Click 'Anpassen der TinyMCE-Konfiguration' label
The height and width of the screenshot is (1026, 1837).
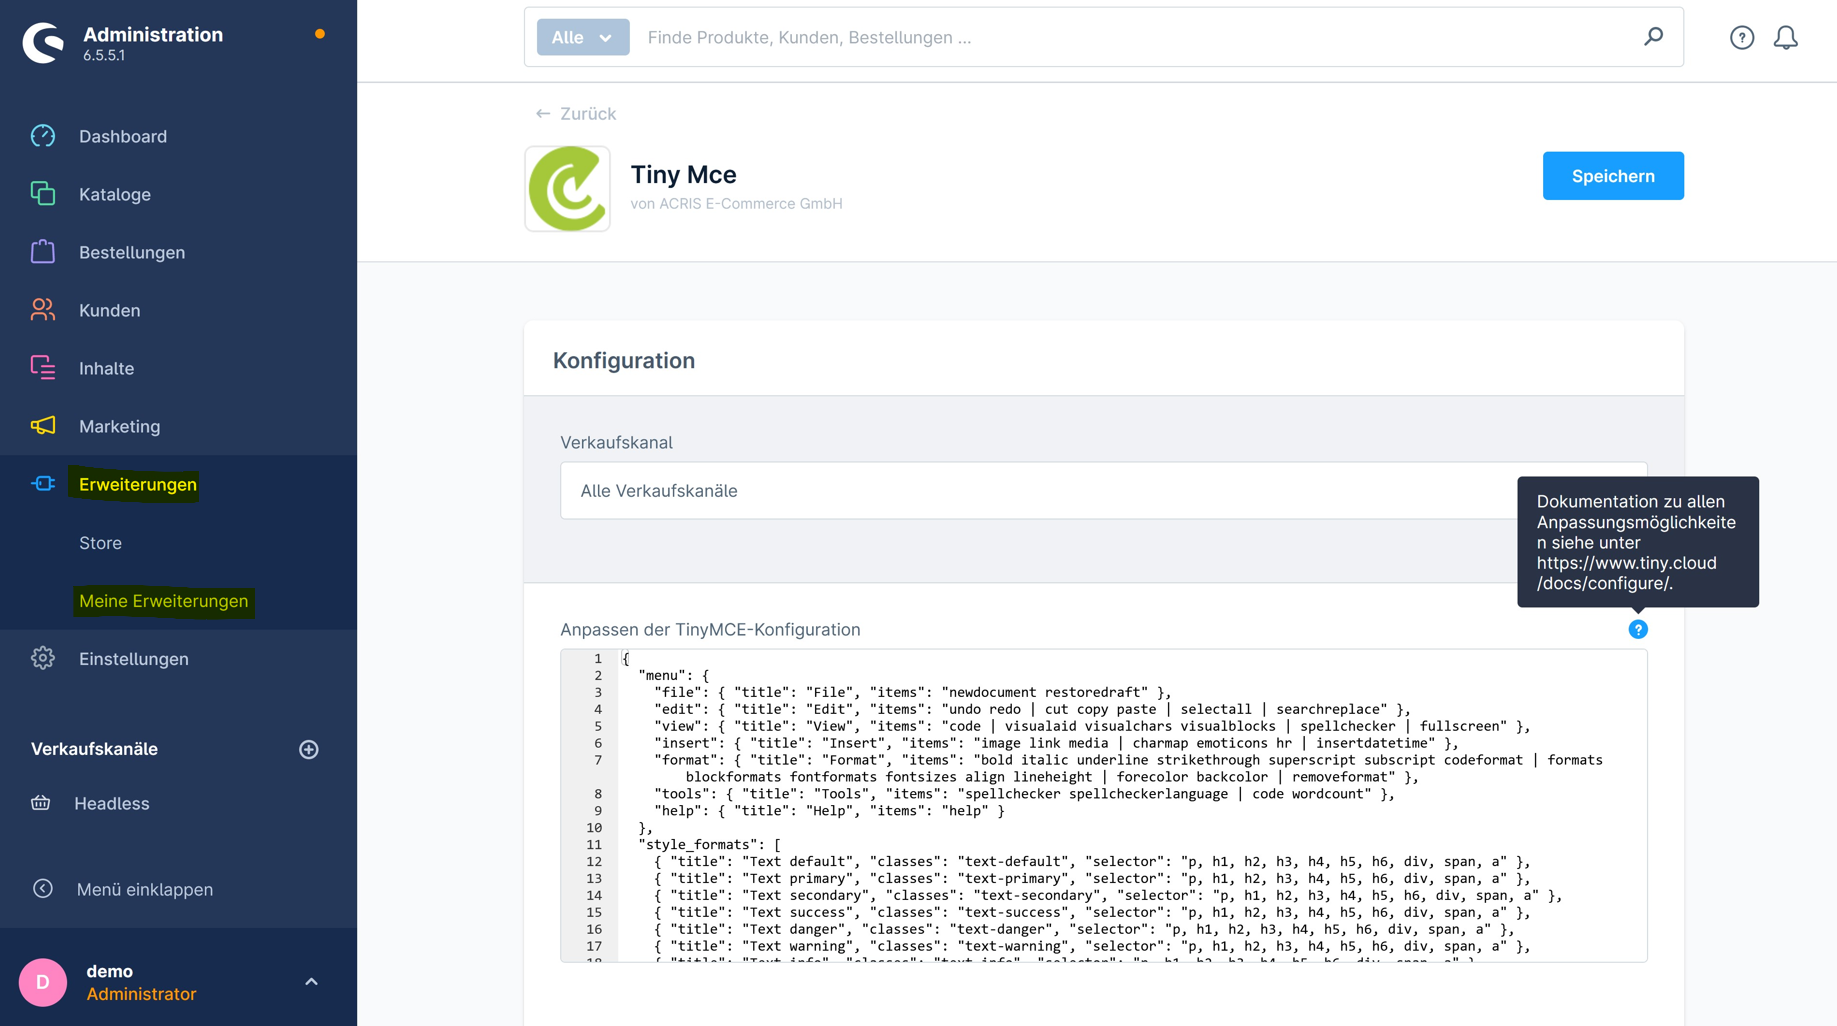[710, 629]
